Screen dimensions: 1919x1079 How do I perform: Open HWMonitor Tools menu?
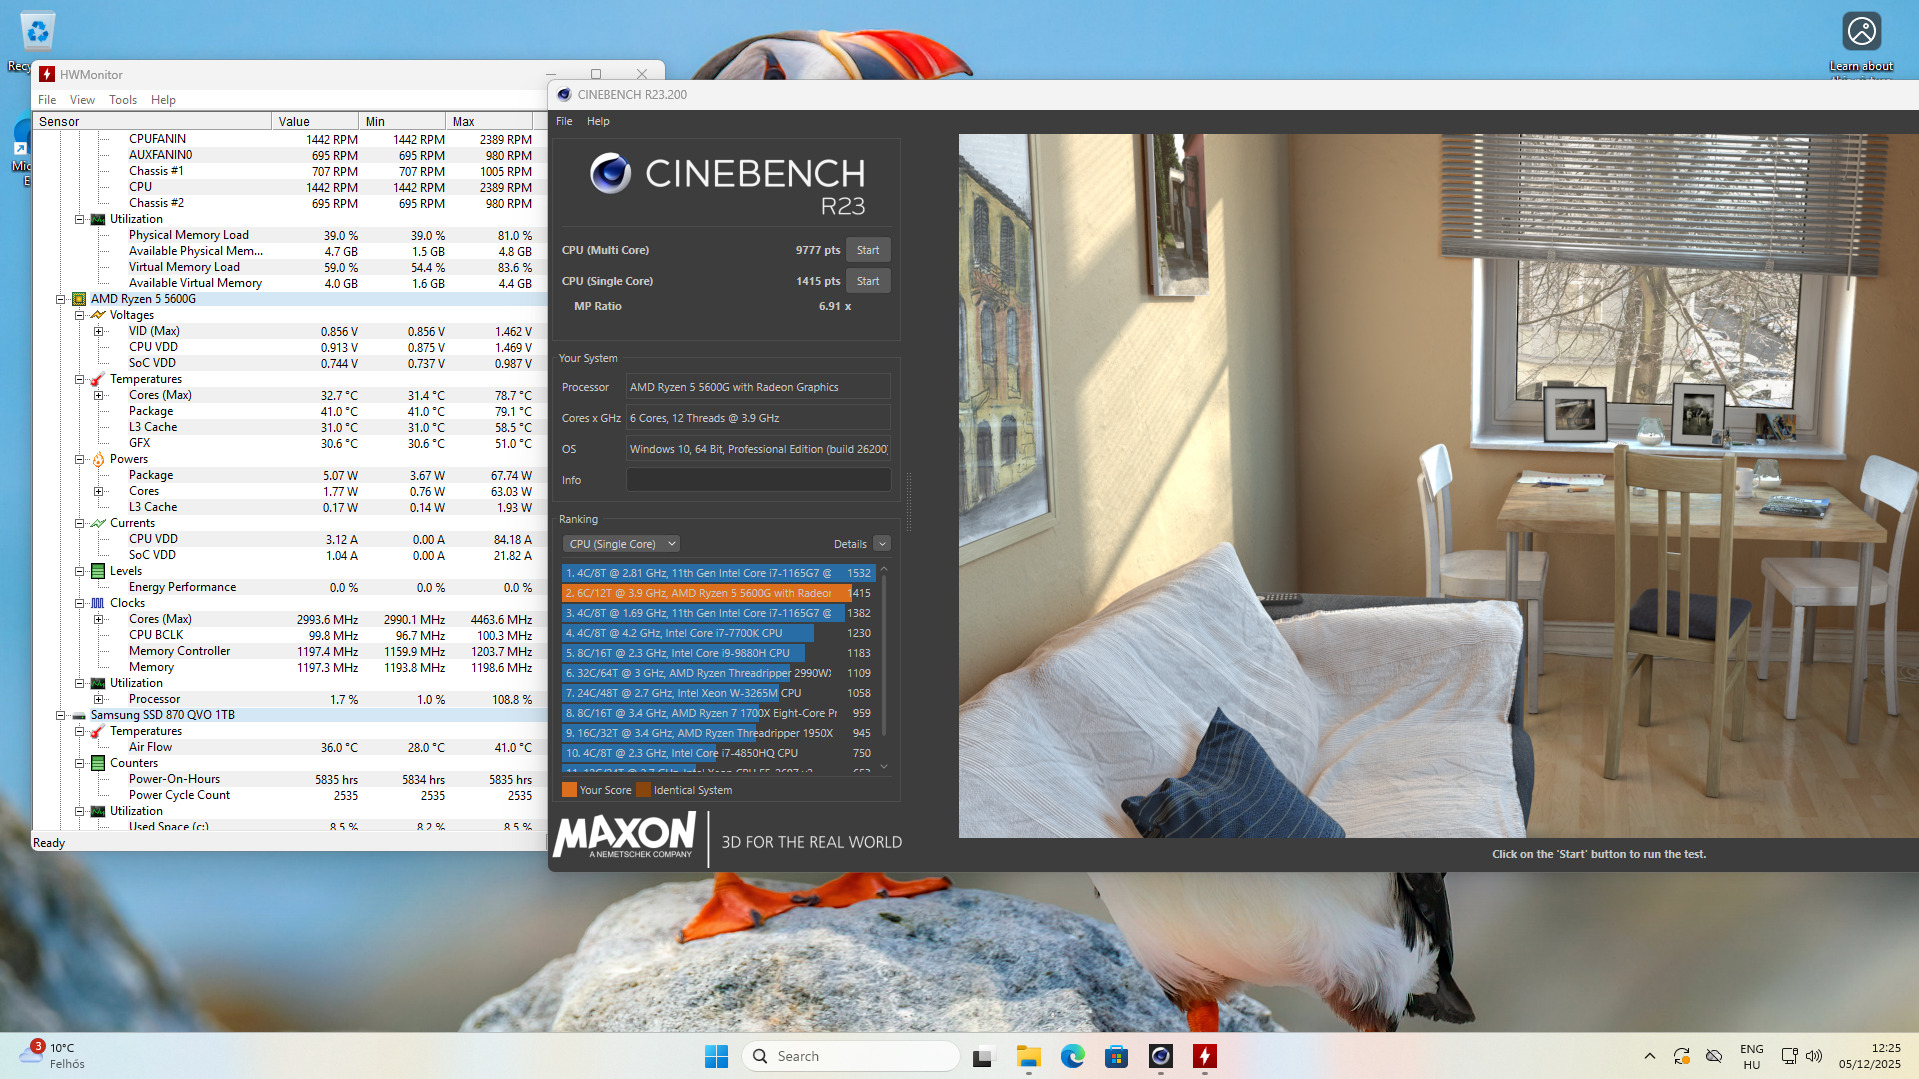point(123,100)
